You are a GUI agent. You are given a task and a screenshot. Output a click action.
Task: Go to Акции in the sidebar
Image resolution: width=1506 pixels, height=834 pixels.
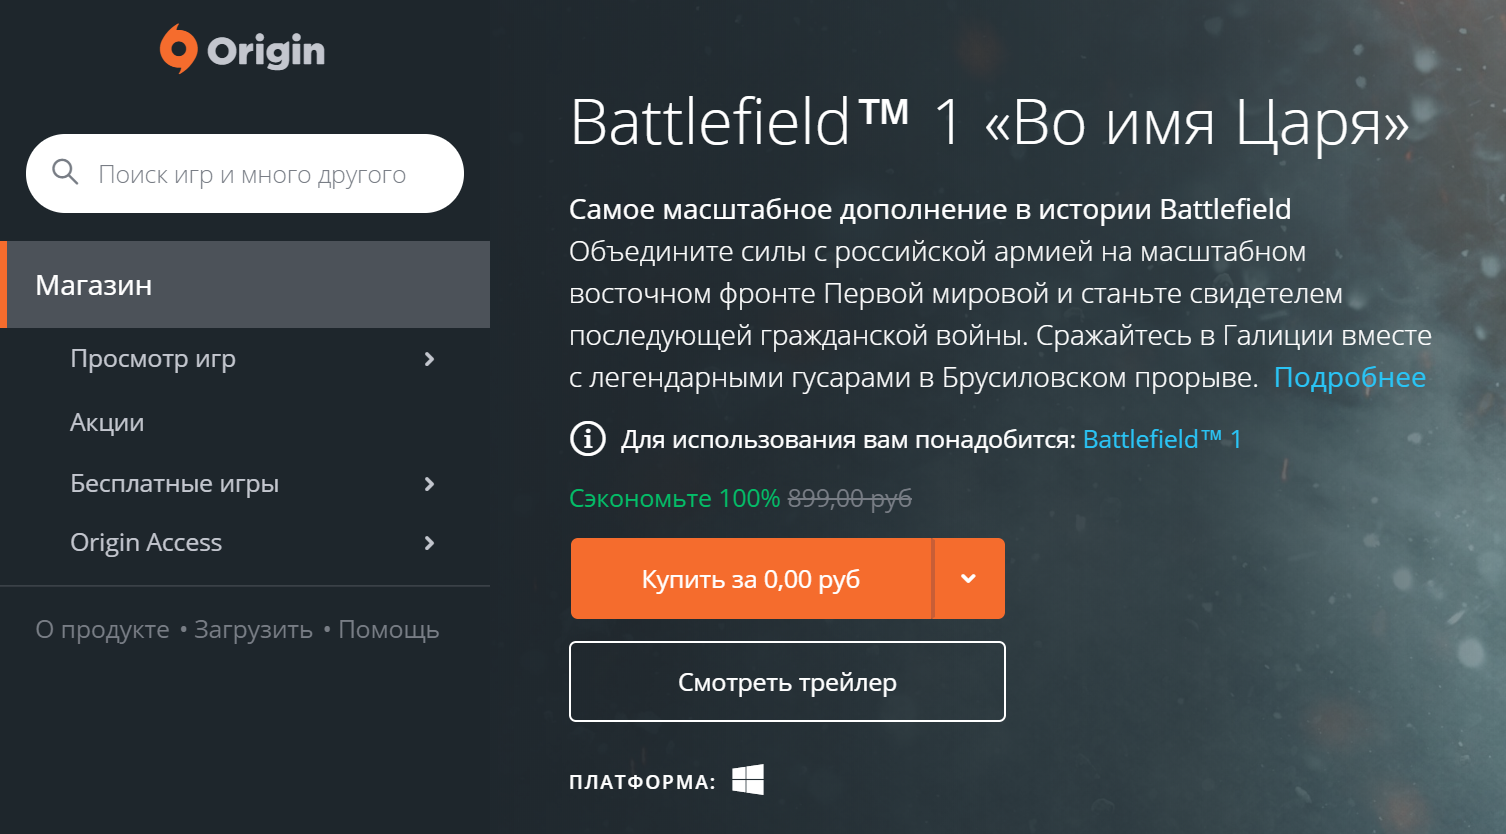107,423
